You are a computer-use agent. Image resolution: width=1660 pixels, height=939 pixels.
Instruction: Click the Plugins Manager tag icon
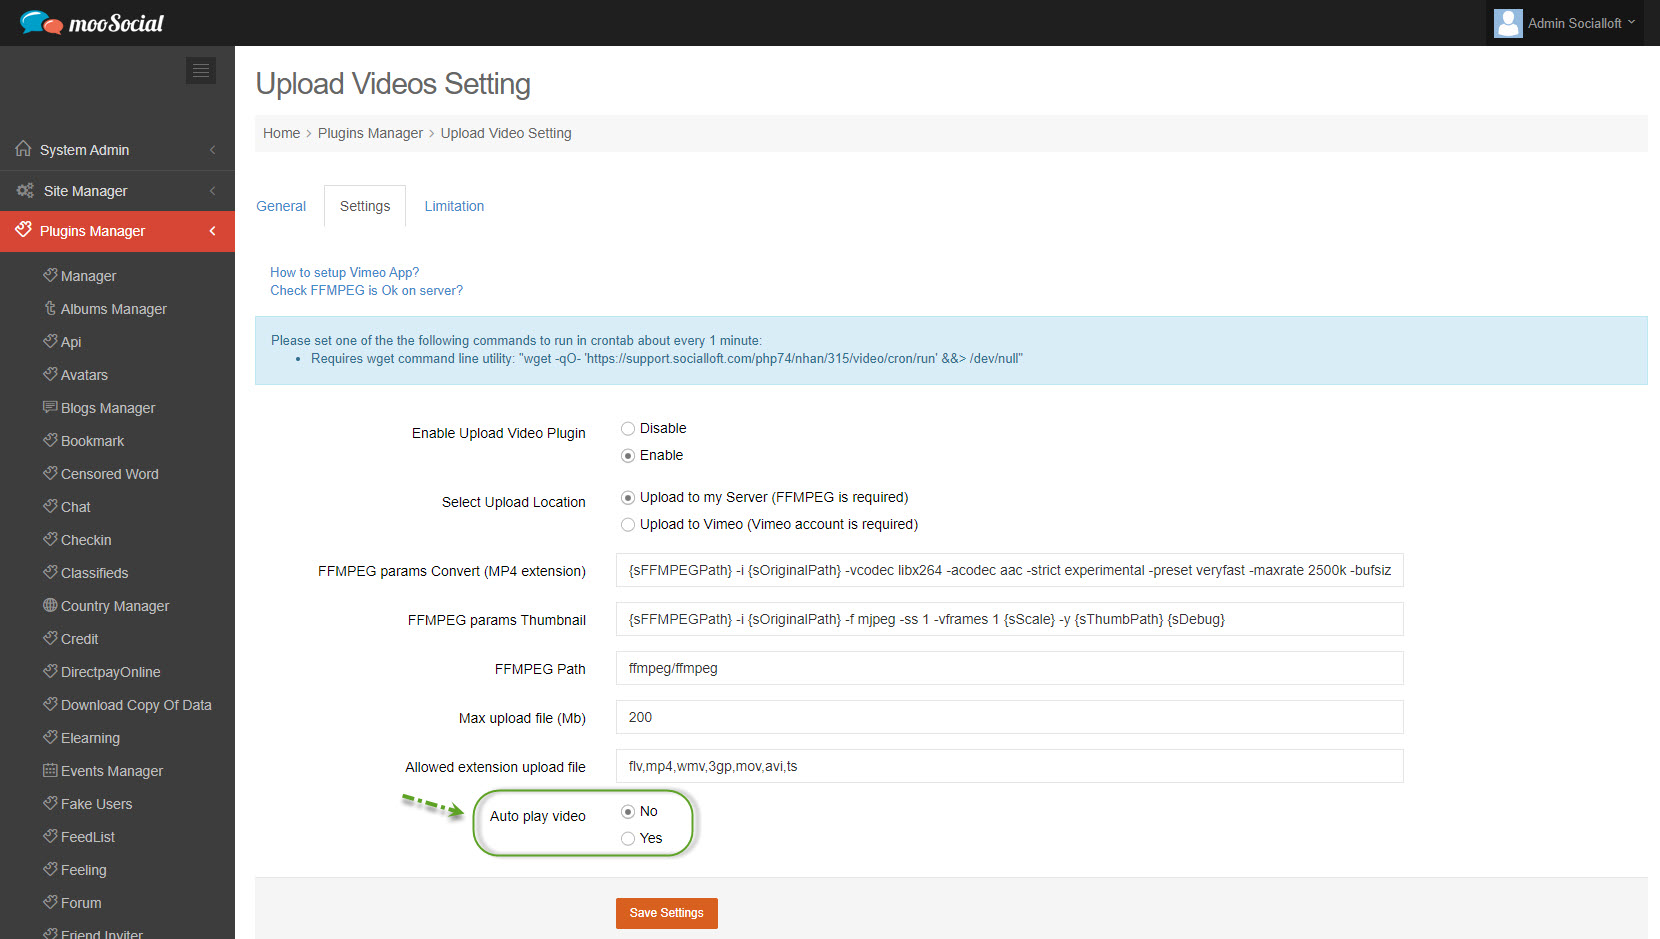[x=23, y=230]
